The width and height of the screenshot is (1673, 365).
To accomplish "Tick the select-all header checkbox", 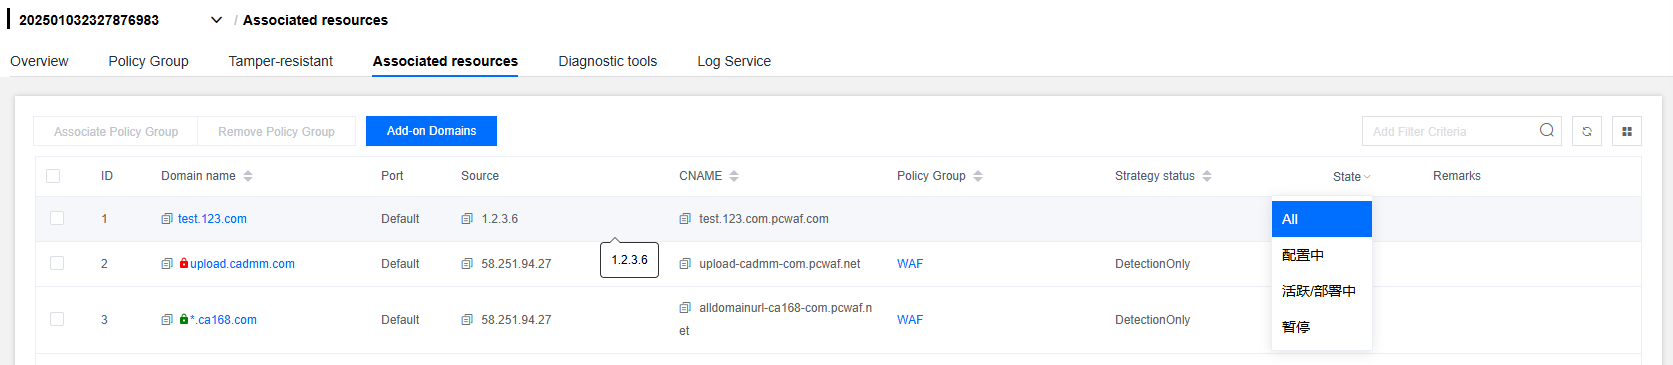I will pos(53,176).
